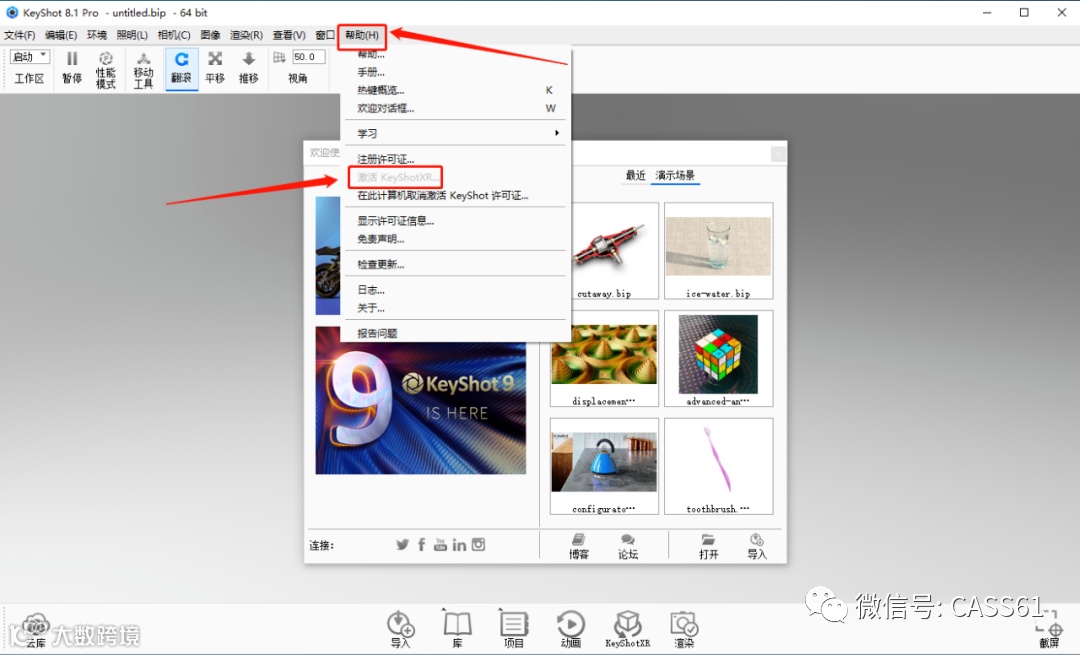Viewport: 1080px width, 655px height.
Task: Open the 编辑(E) menu
Action: tap(61, 35)
